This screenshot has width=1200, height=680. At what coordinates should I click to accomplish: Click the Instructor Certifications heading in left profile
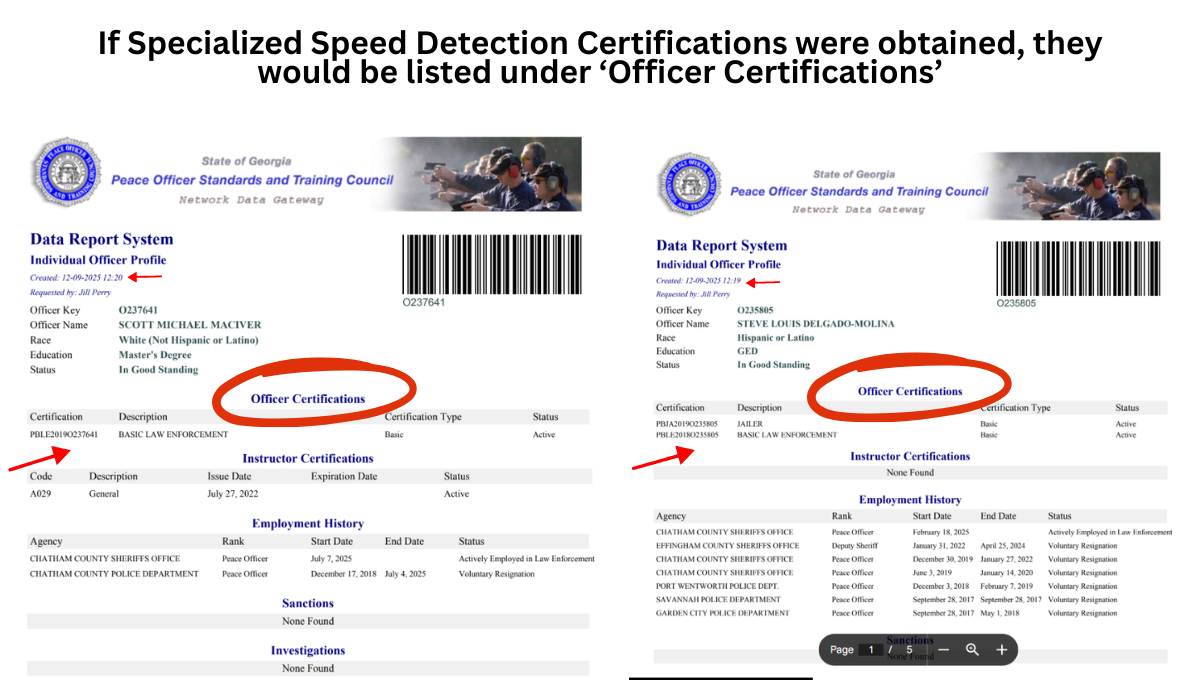tap(308, 458)
